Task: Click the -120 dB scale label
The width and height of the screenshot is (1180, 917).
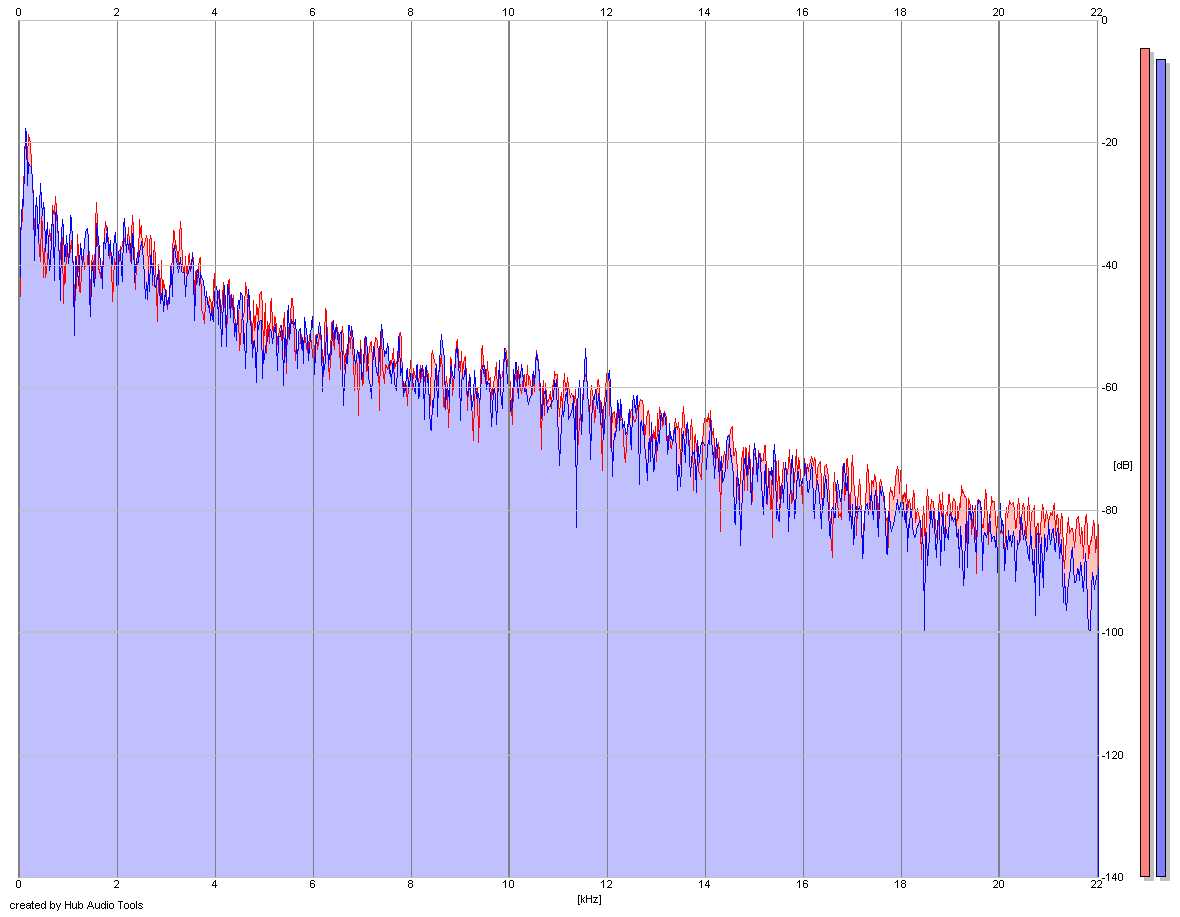Action: pos(1112,755)
